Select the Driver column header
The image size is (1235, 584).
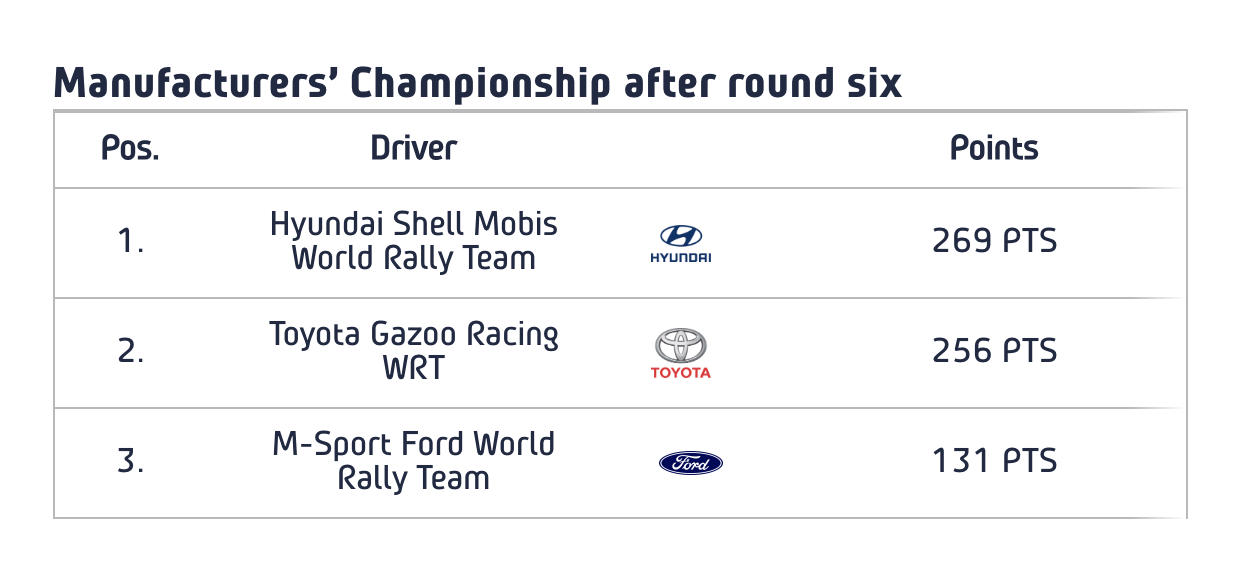point(413,149)
